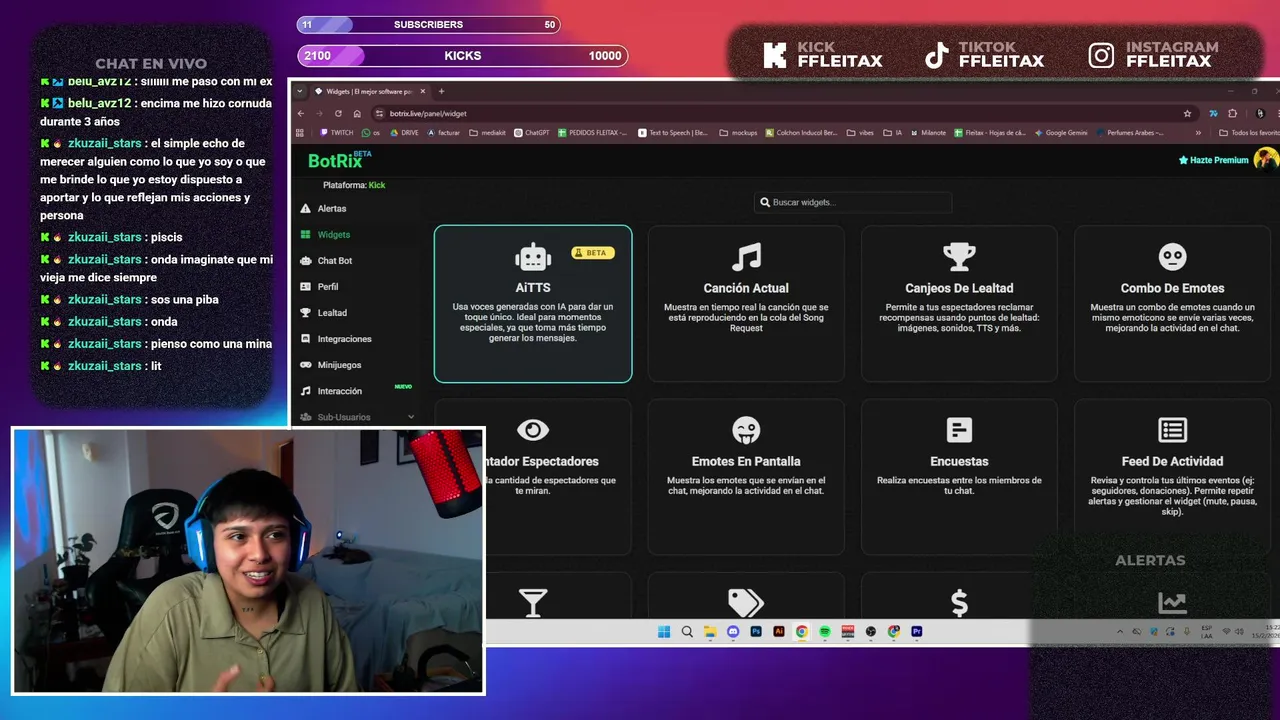
Task: Open the Encuestas widget card
Action: pyautogui.click(x=959, y=477)
